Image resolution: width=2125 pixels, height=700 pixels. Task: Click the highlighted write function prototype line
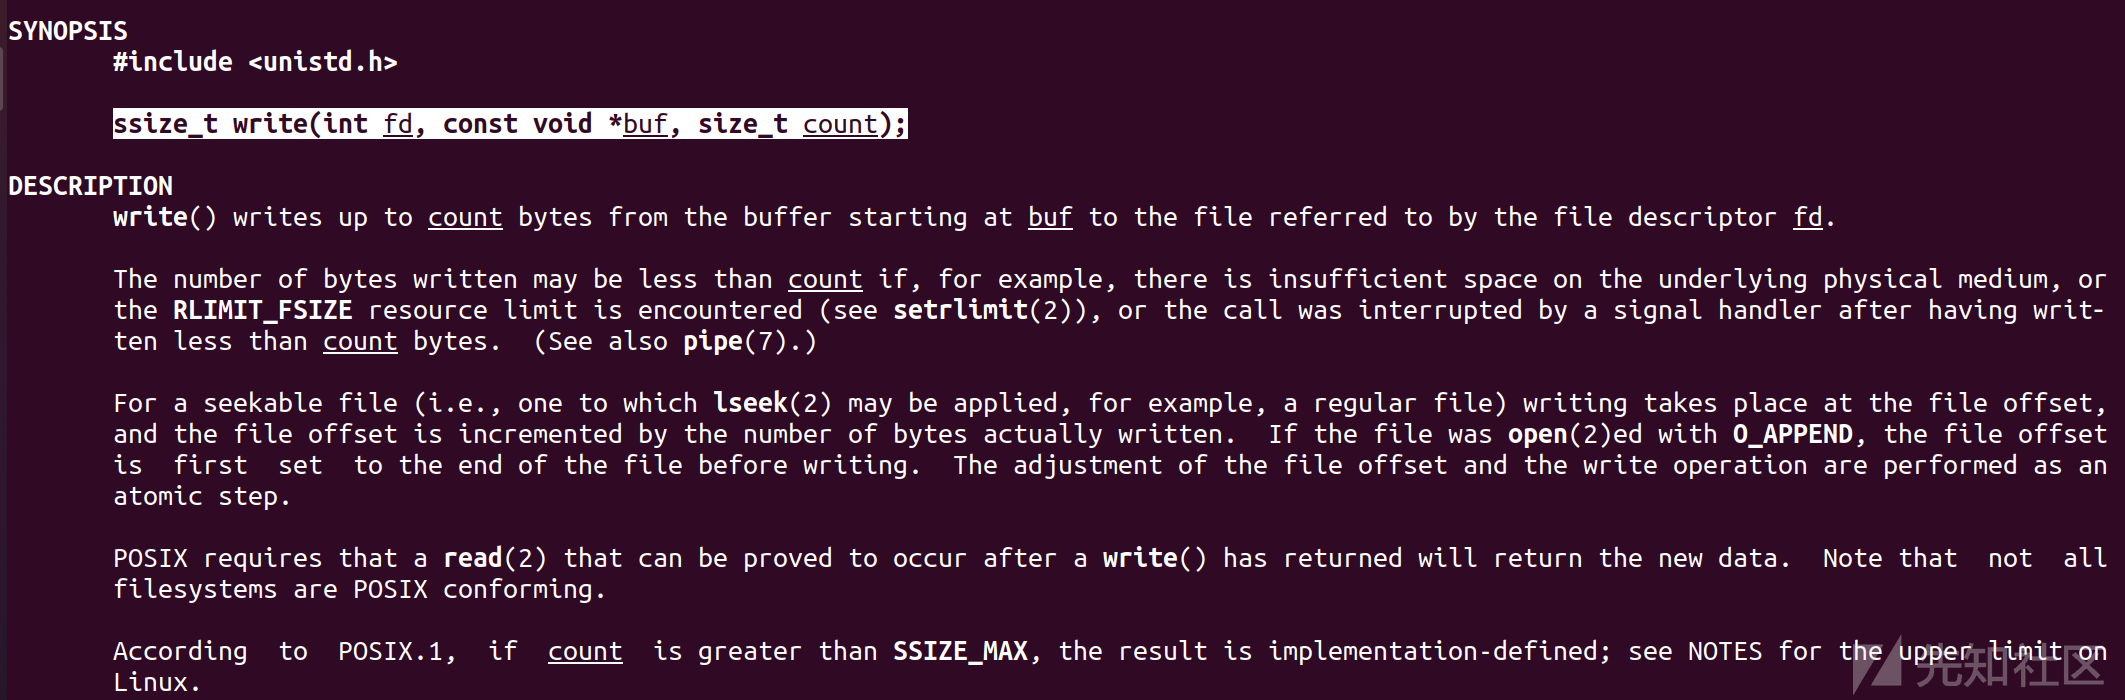click(x=510, y=124)
